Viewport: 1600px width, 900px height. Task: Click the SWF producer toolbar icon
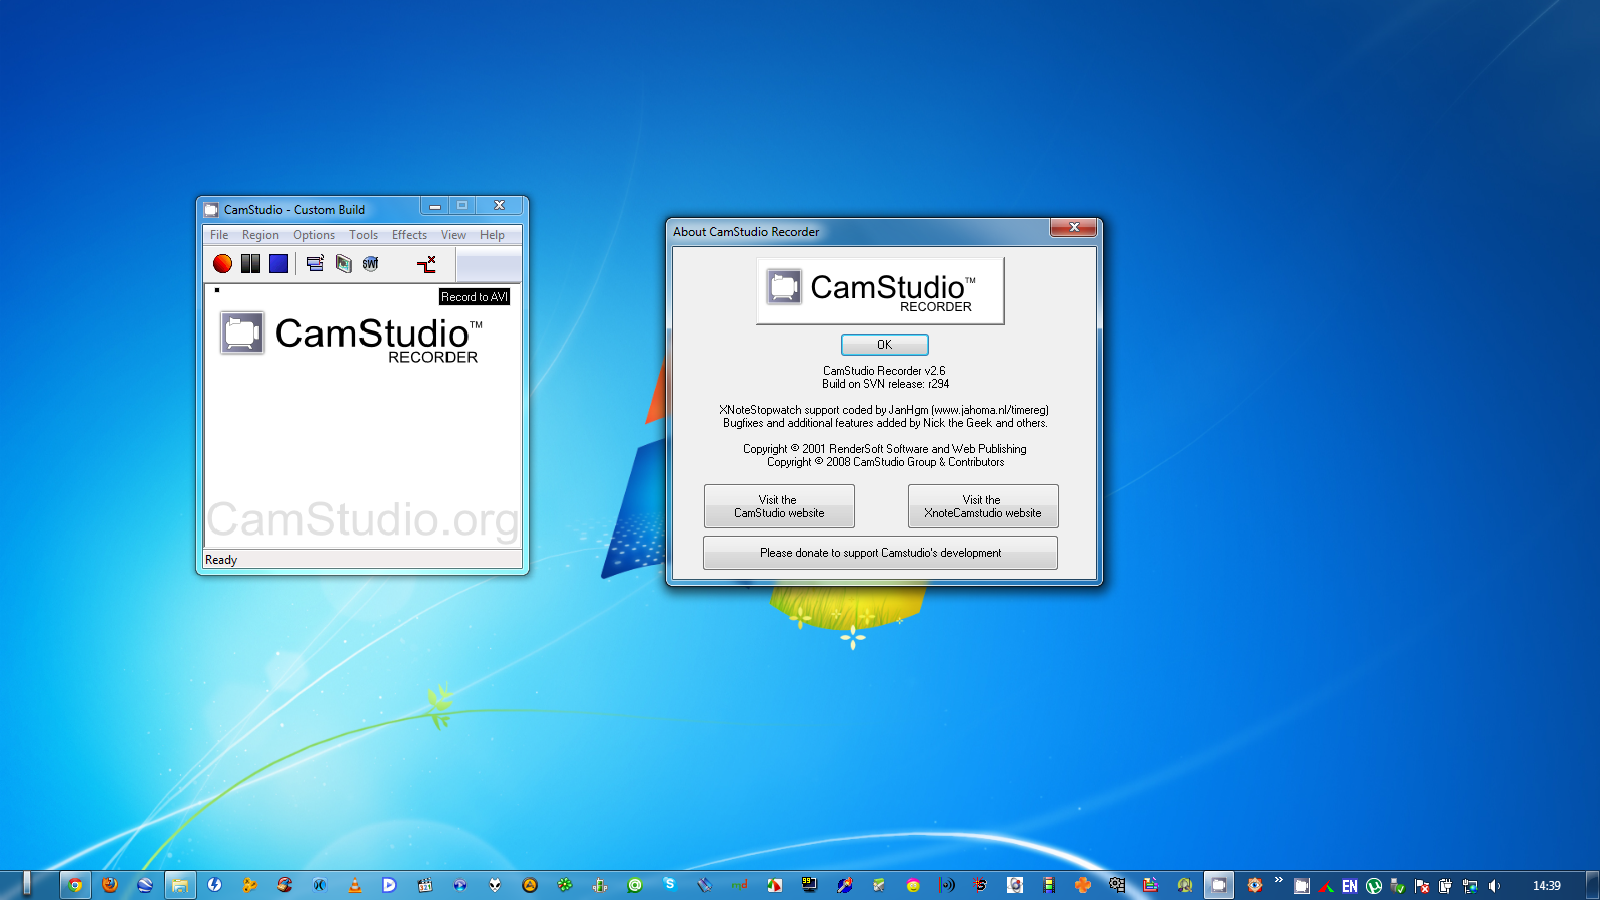371,263
